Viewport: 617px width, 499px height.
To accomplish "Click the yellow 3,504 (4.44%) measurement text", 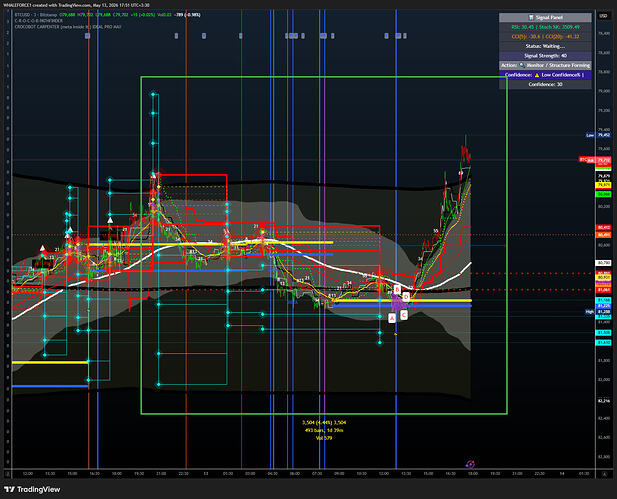I will coord(324,422).
